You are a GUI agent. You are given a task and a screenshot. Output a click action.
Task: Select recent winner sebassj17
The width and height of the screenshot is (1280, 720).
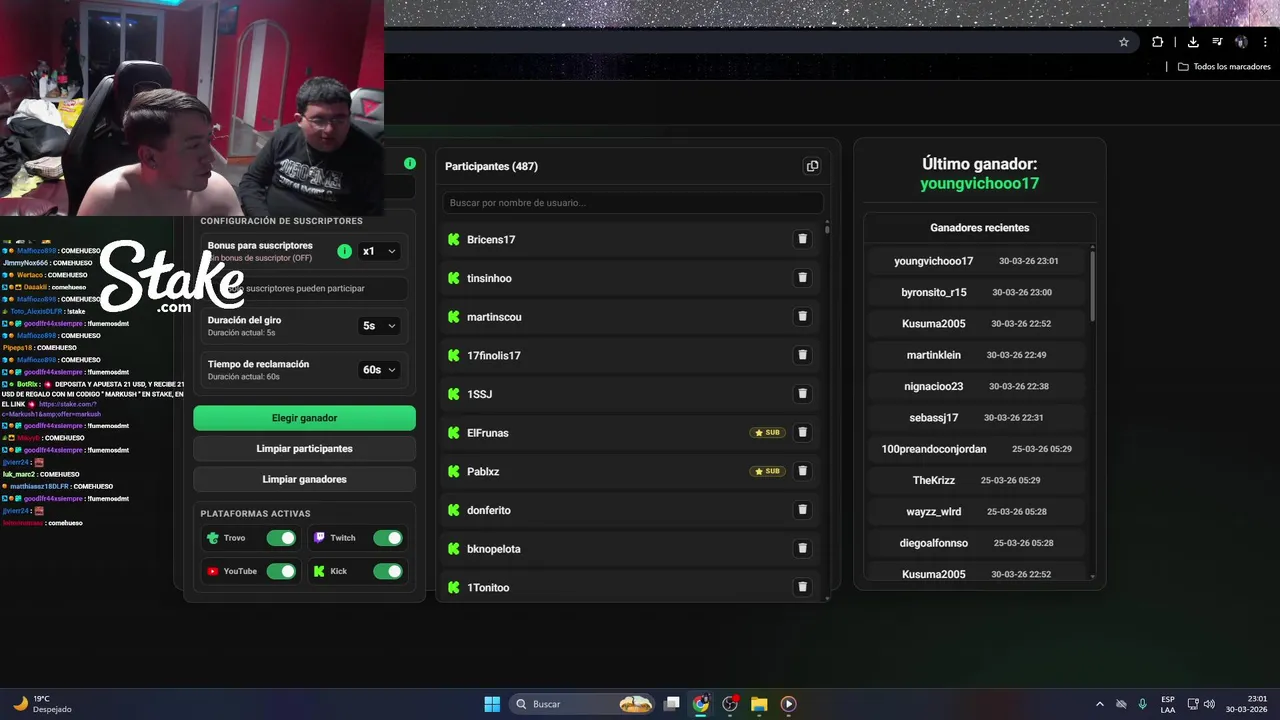[934, 418]
